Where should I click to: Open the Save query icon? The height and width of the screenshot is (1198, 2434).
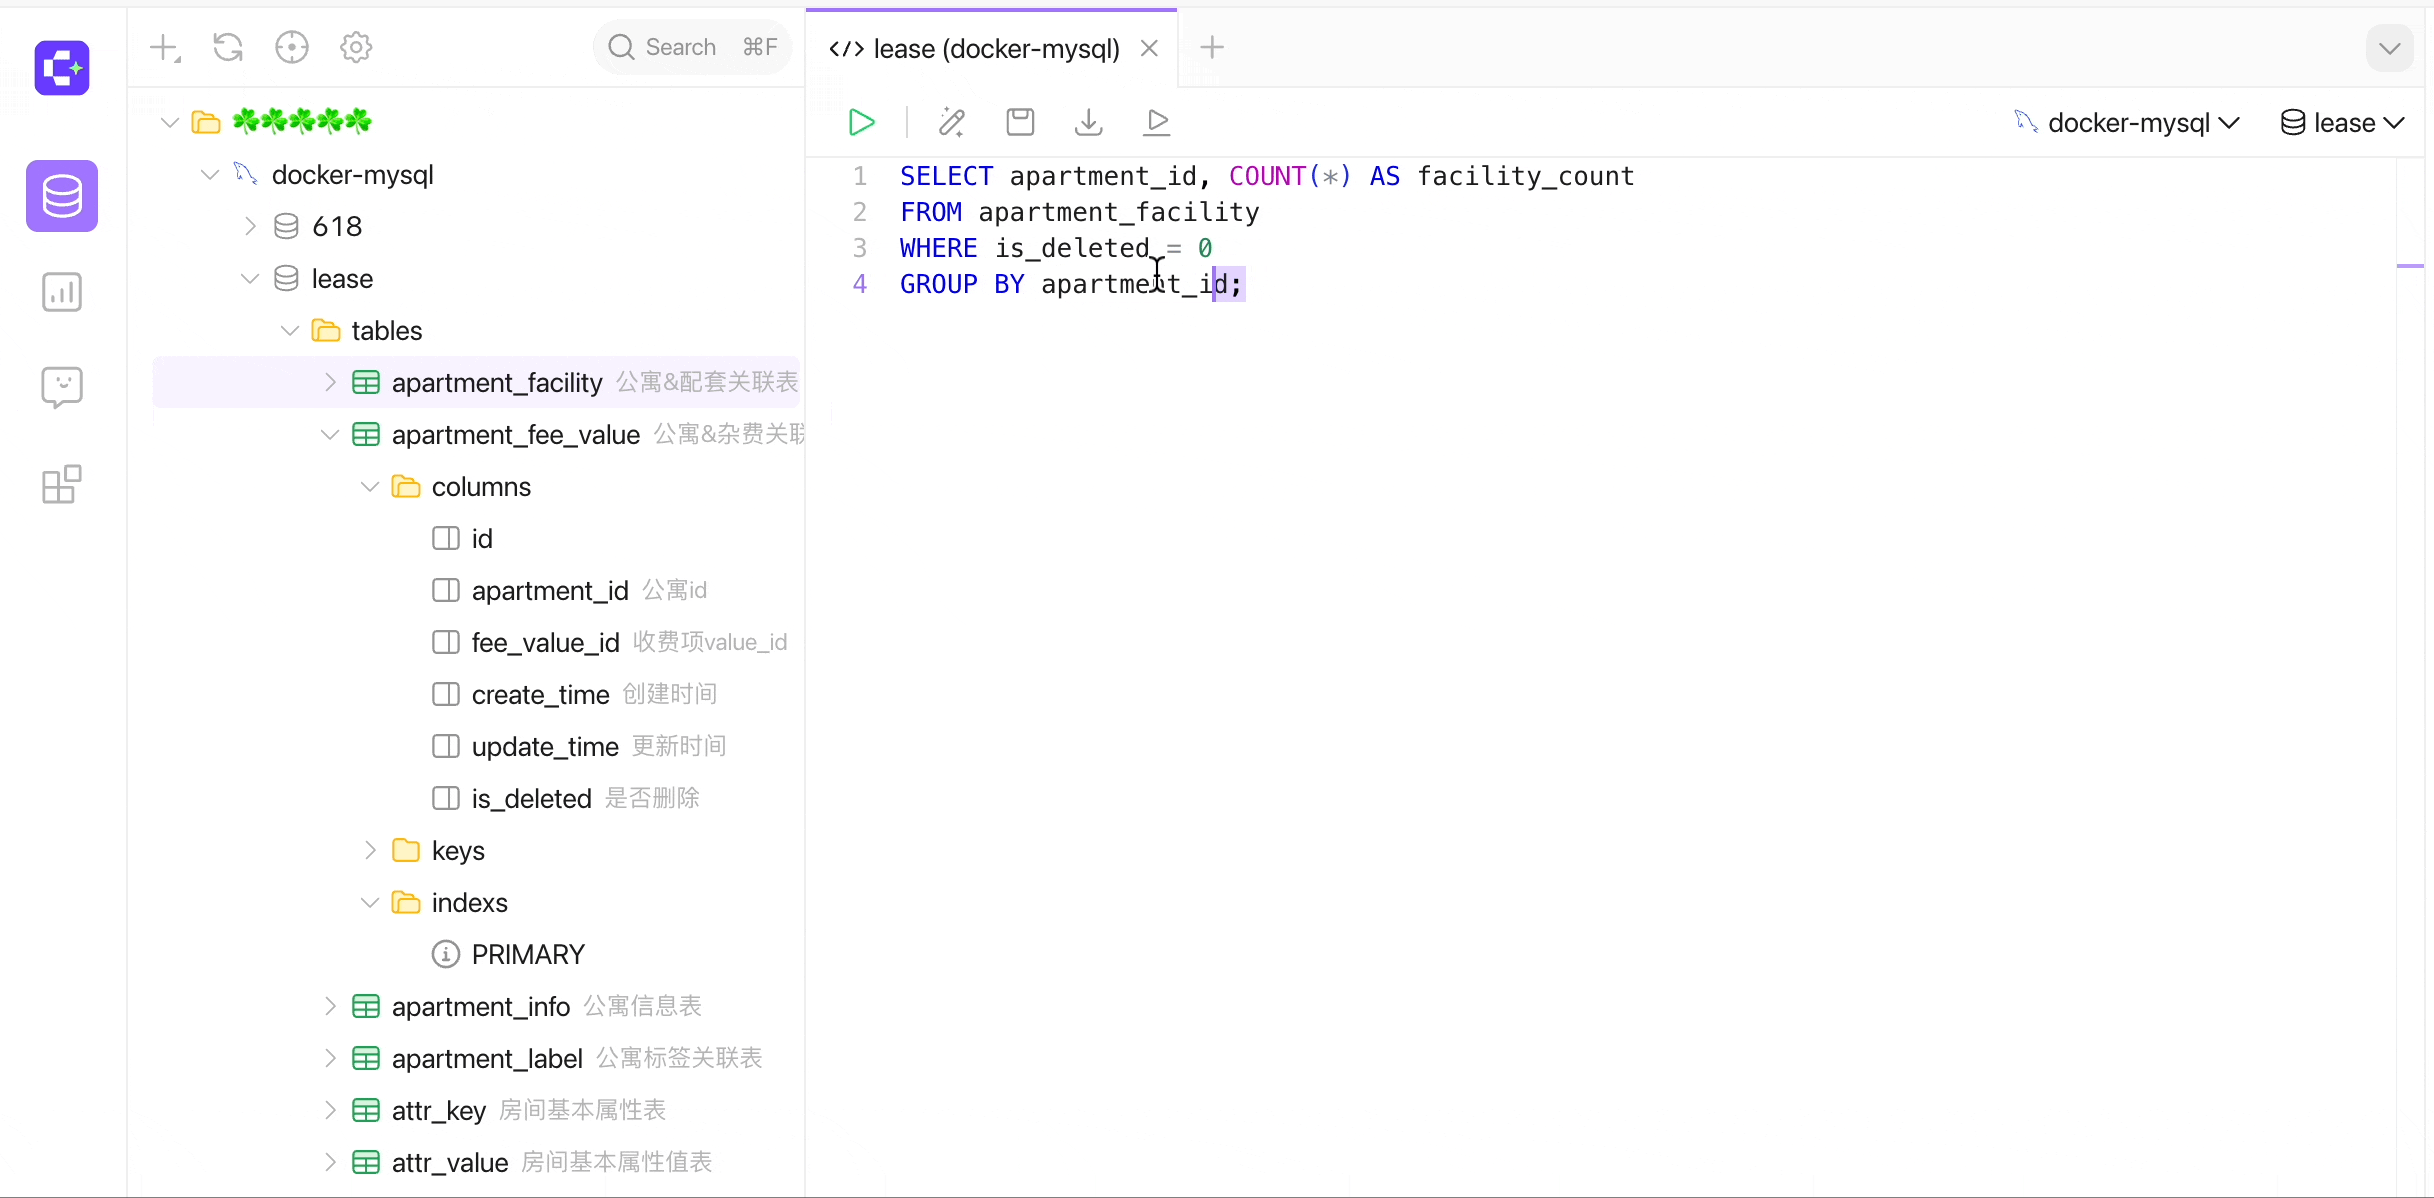pyautogui.click(x=1021, y=123)
